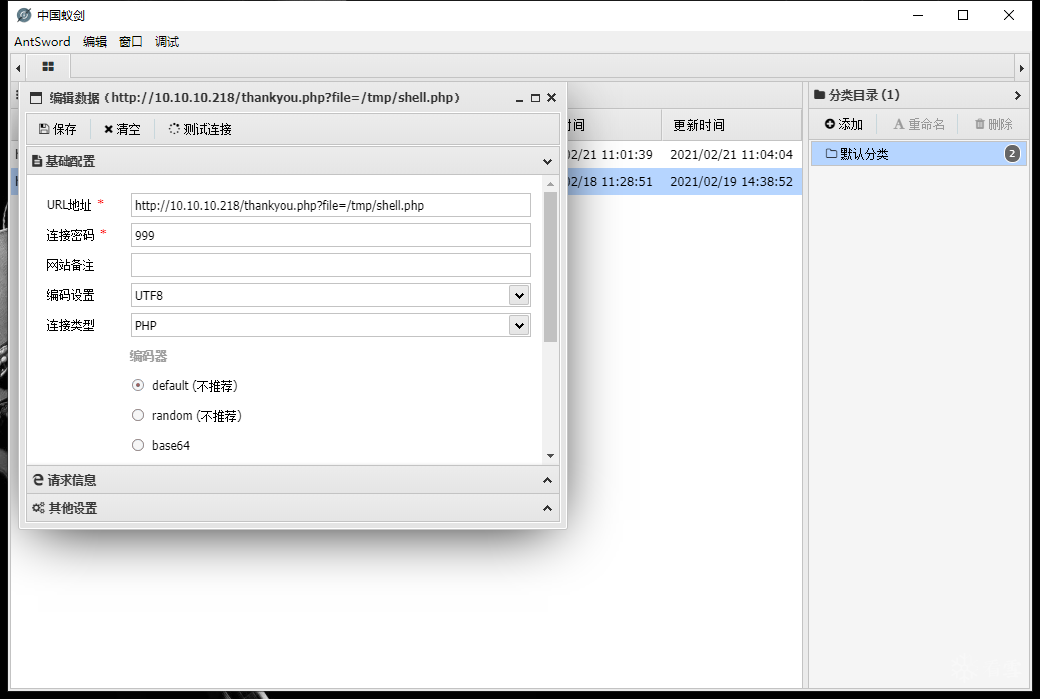Select the random (不推荐) encoder radio
1040x699 pixels.
[x=138, y=415]
